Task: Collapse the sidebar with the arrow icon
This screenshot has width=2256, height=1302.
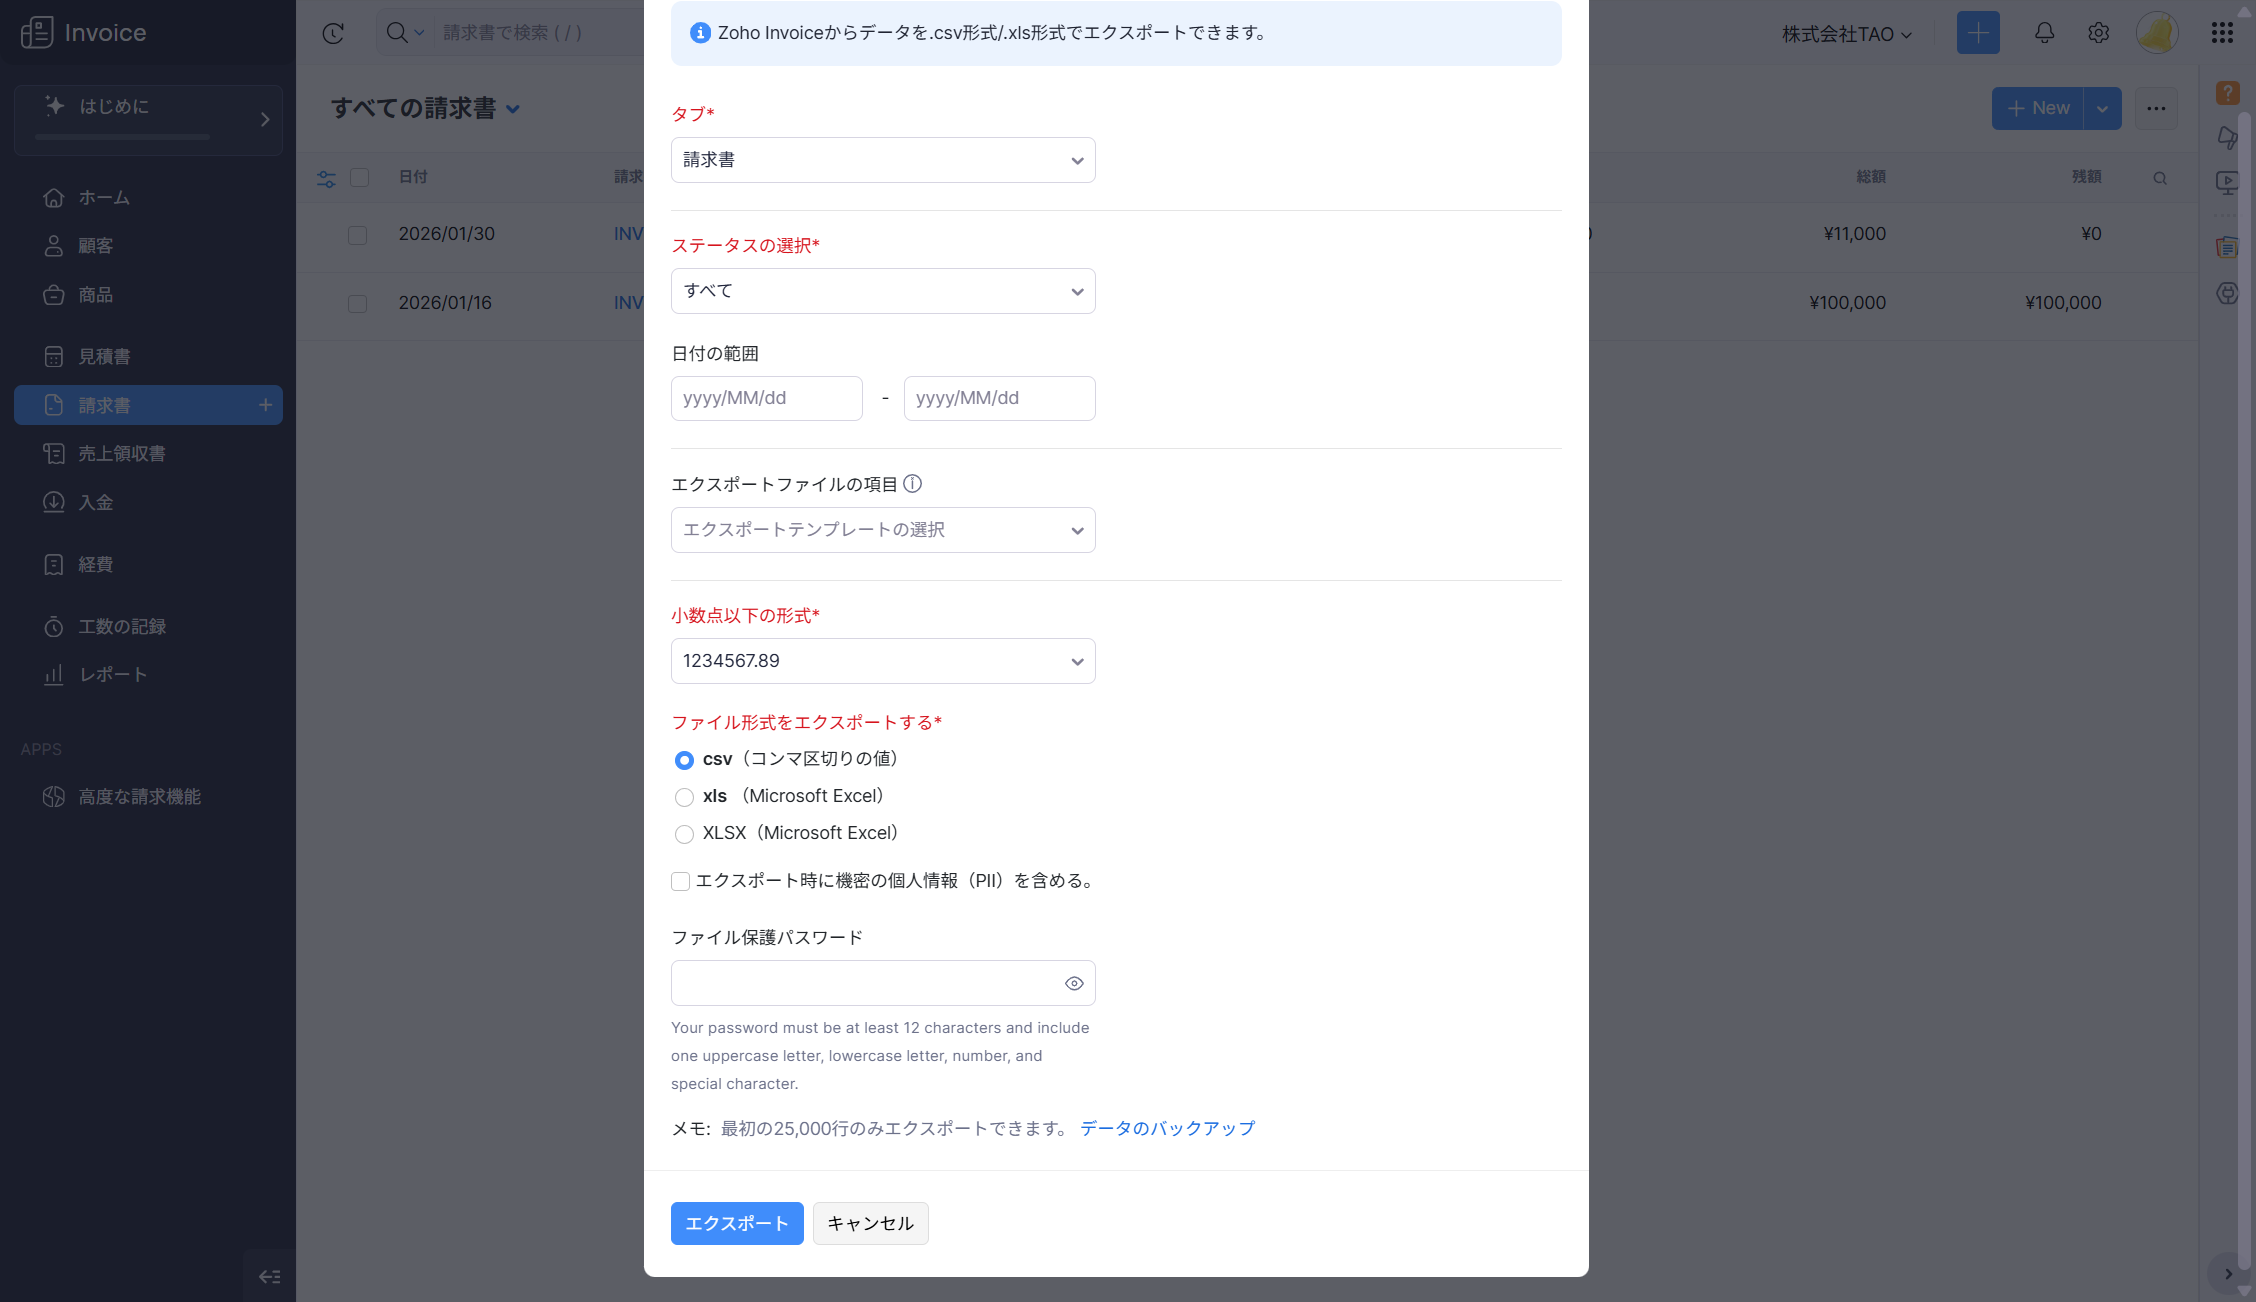Action: coord(269,1276)
